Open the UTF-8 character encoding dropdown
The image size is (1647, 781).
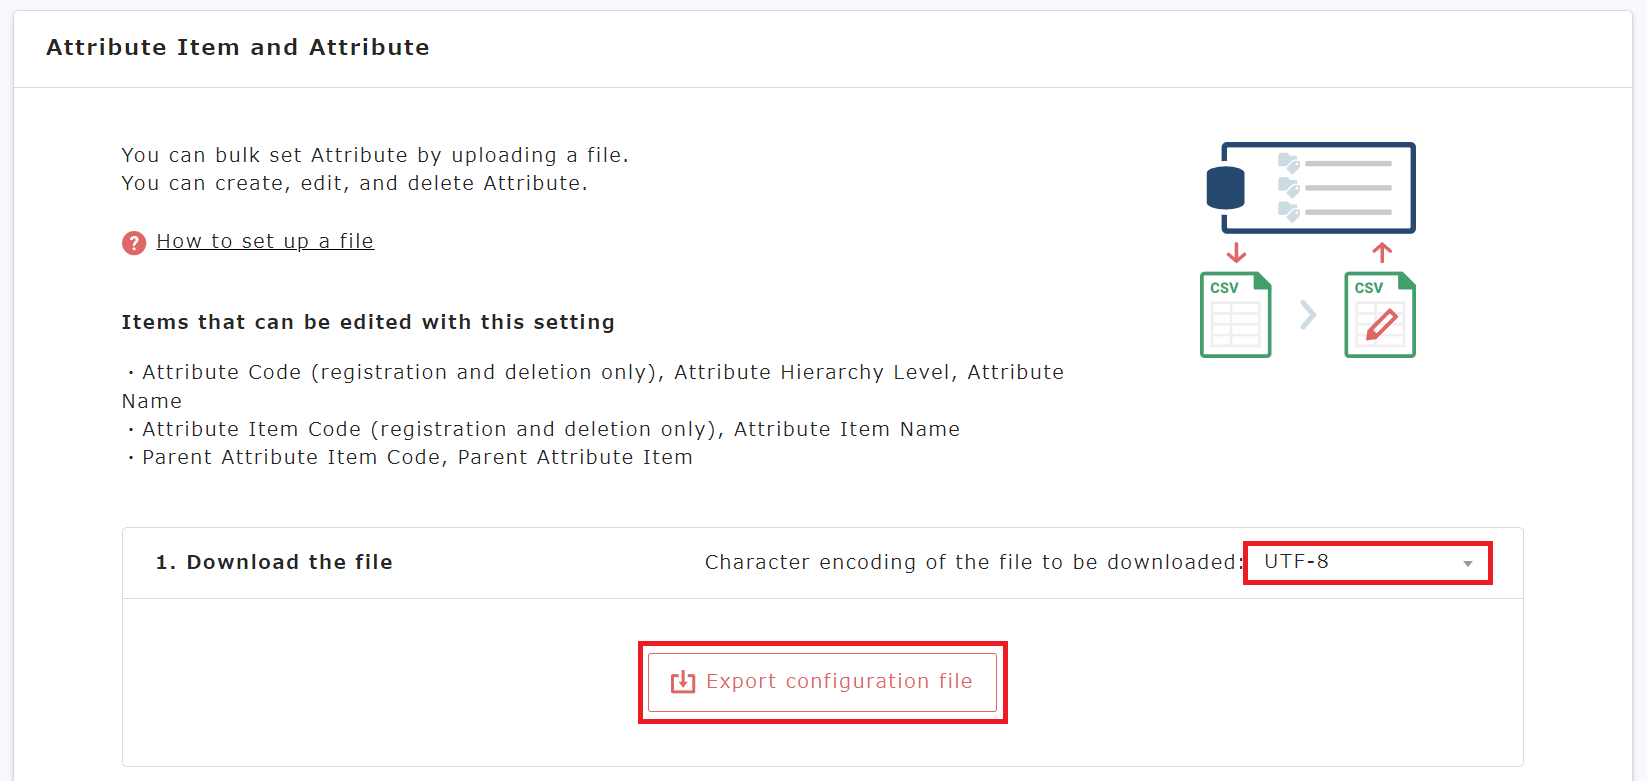pyautogui.click(x=1367, y=562)
